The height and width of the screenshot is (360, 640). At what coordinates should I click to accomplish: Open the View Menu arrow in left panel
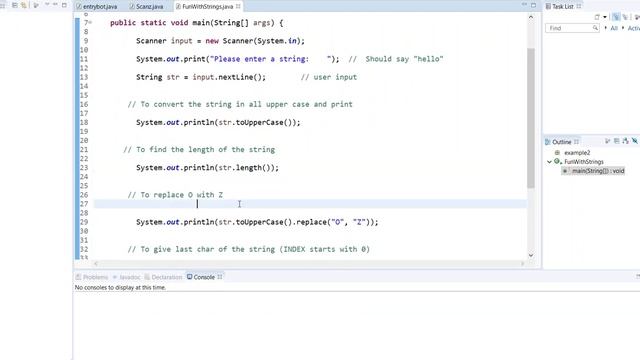tap(47, 5)
